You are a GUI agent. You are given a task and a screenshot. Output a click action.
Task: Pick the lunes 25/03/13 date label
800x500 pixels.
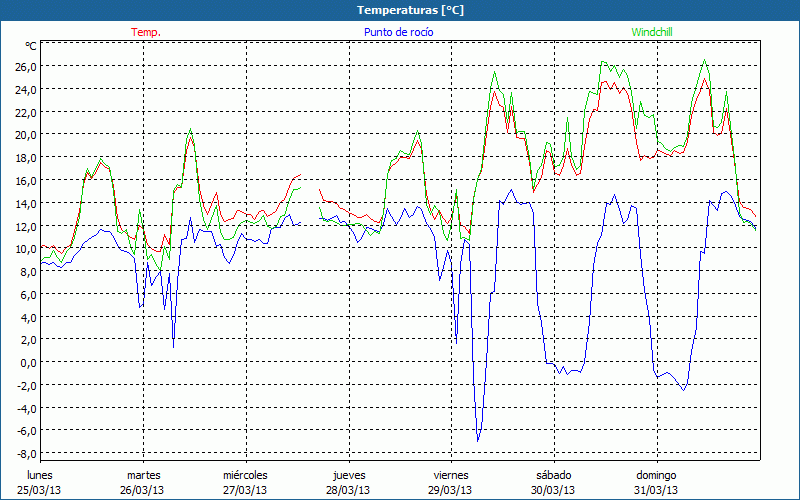pyautogui.click(x=40, y=482)
